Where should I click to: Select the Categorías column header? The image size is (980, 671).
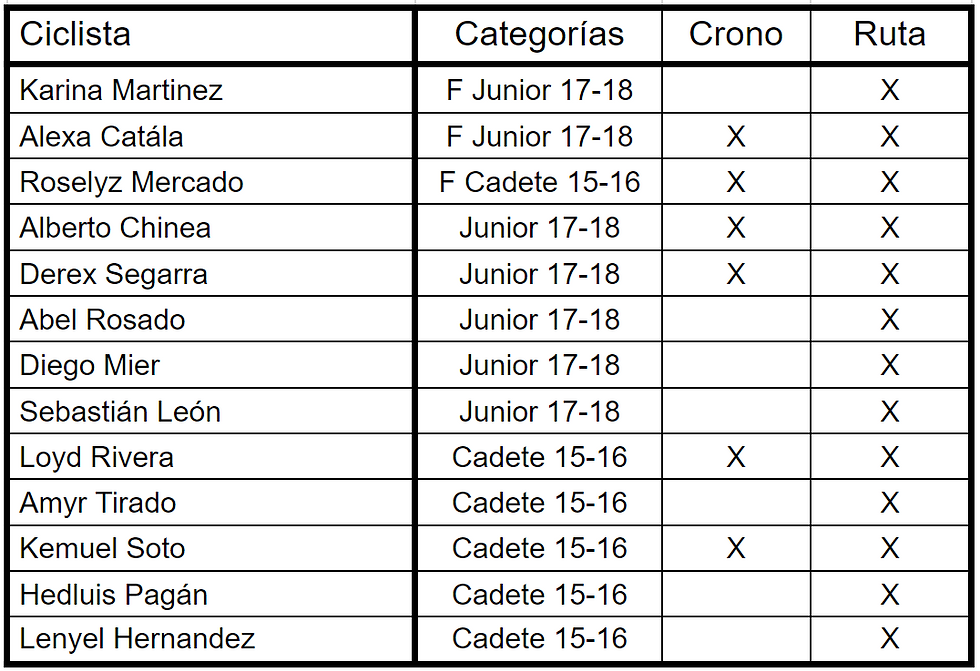[x=539, y=35]
